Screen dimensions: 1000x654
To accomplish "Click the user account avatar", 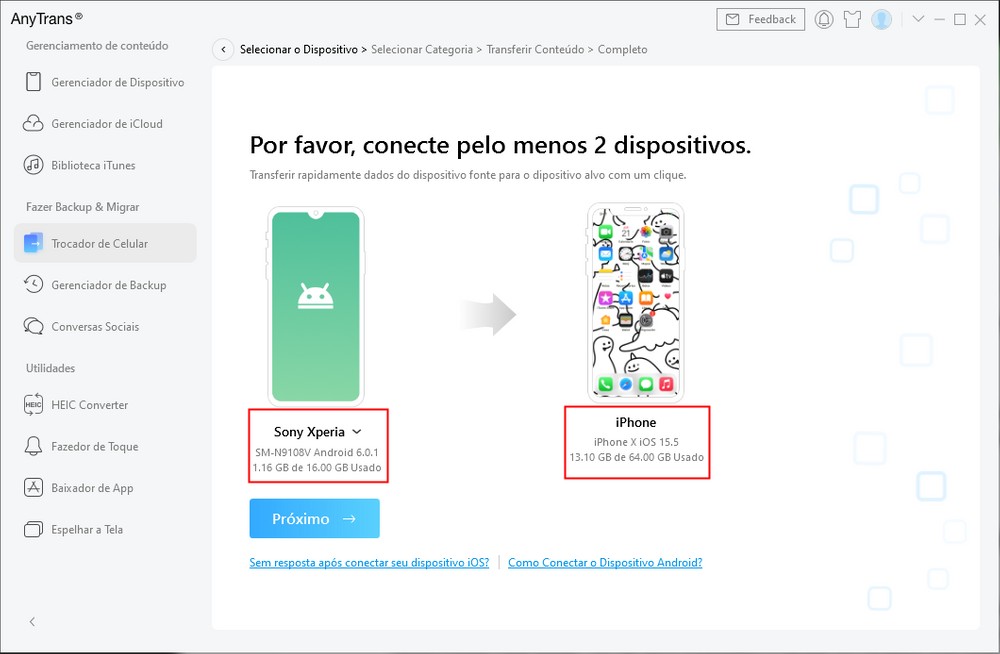I will (x=881, y=20).
